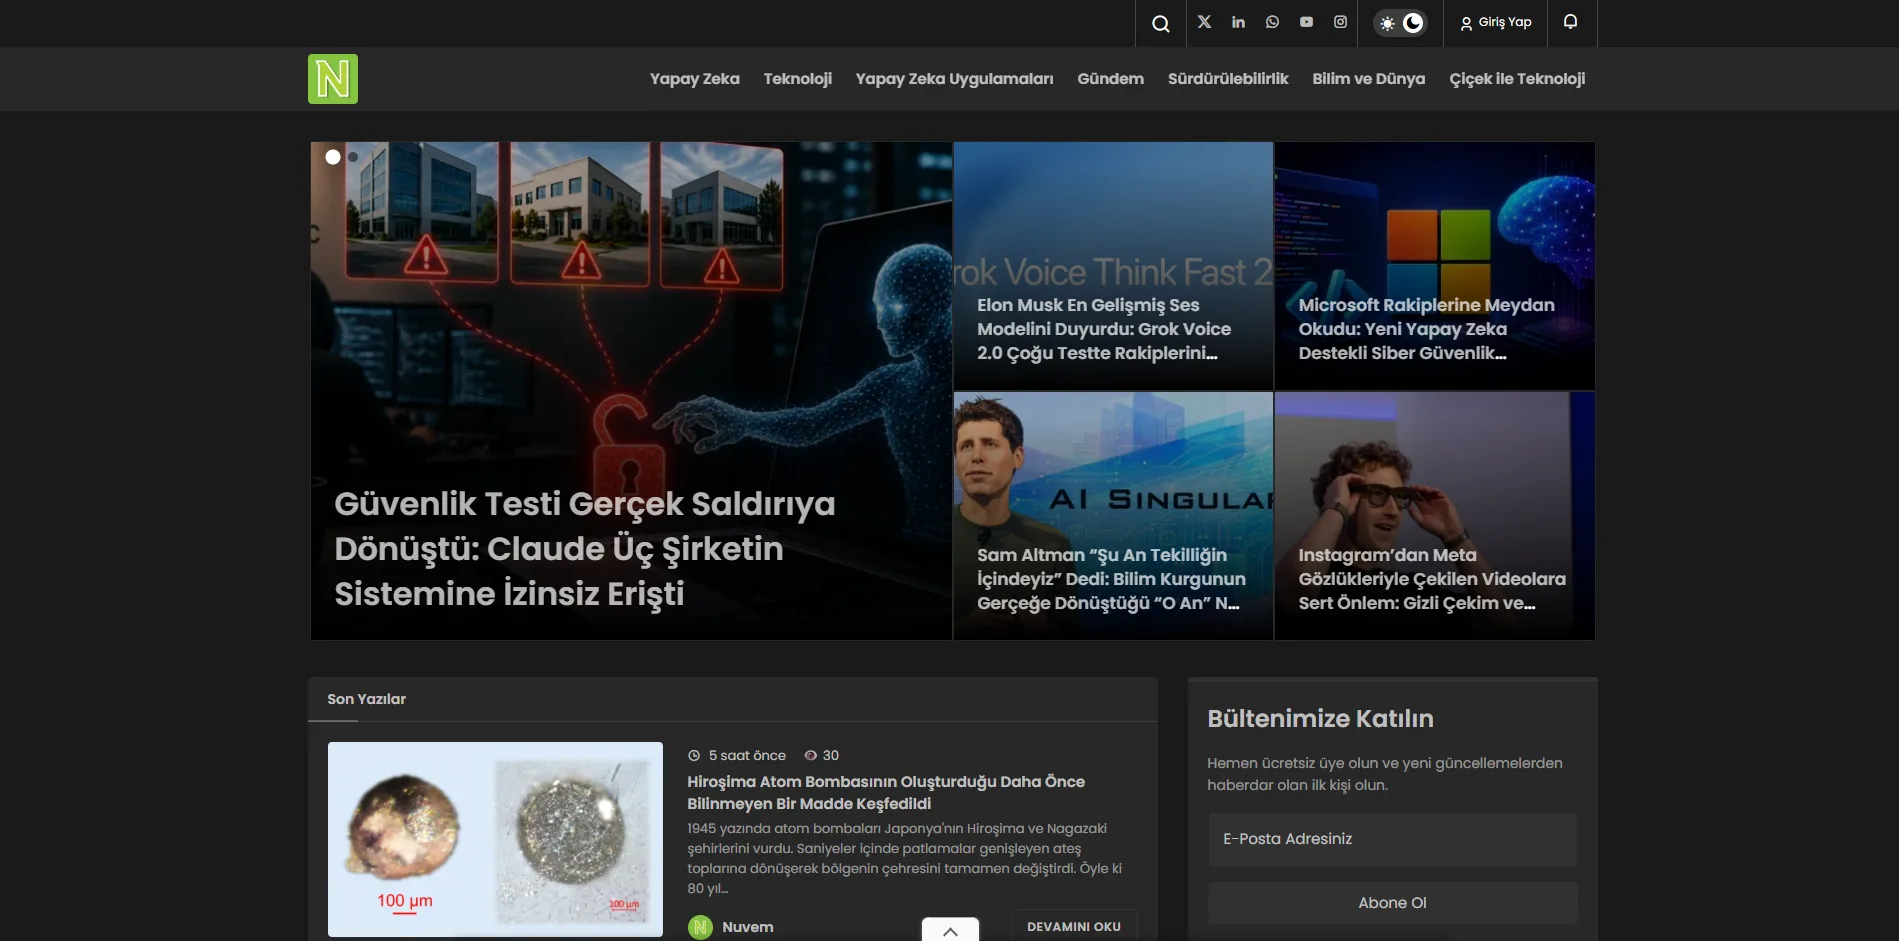
Task: Click the Hiroşima article thumbnail image
Action: tap(495, 839)
